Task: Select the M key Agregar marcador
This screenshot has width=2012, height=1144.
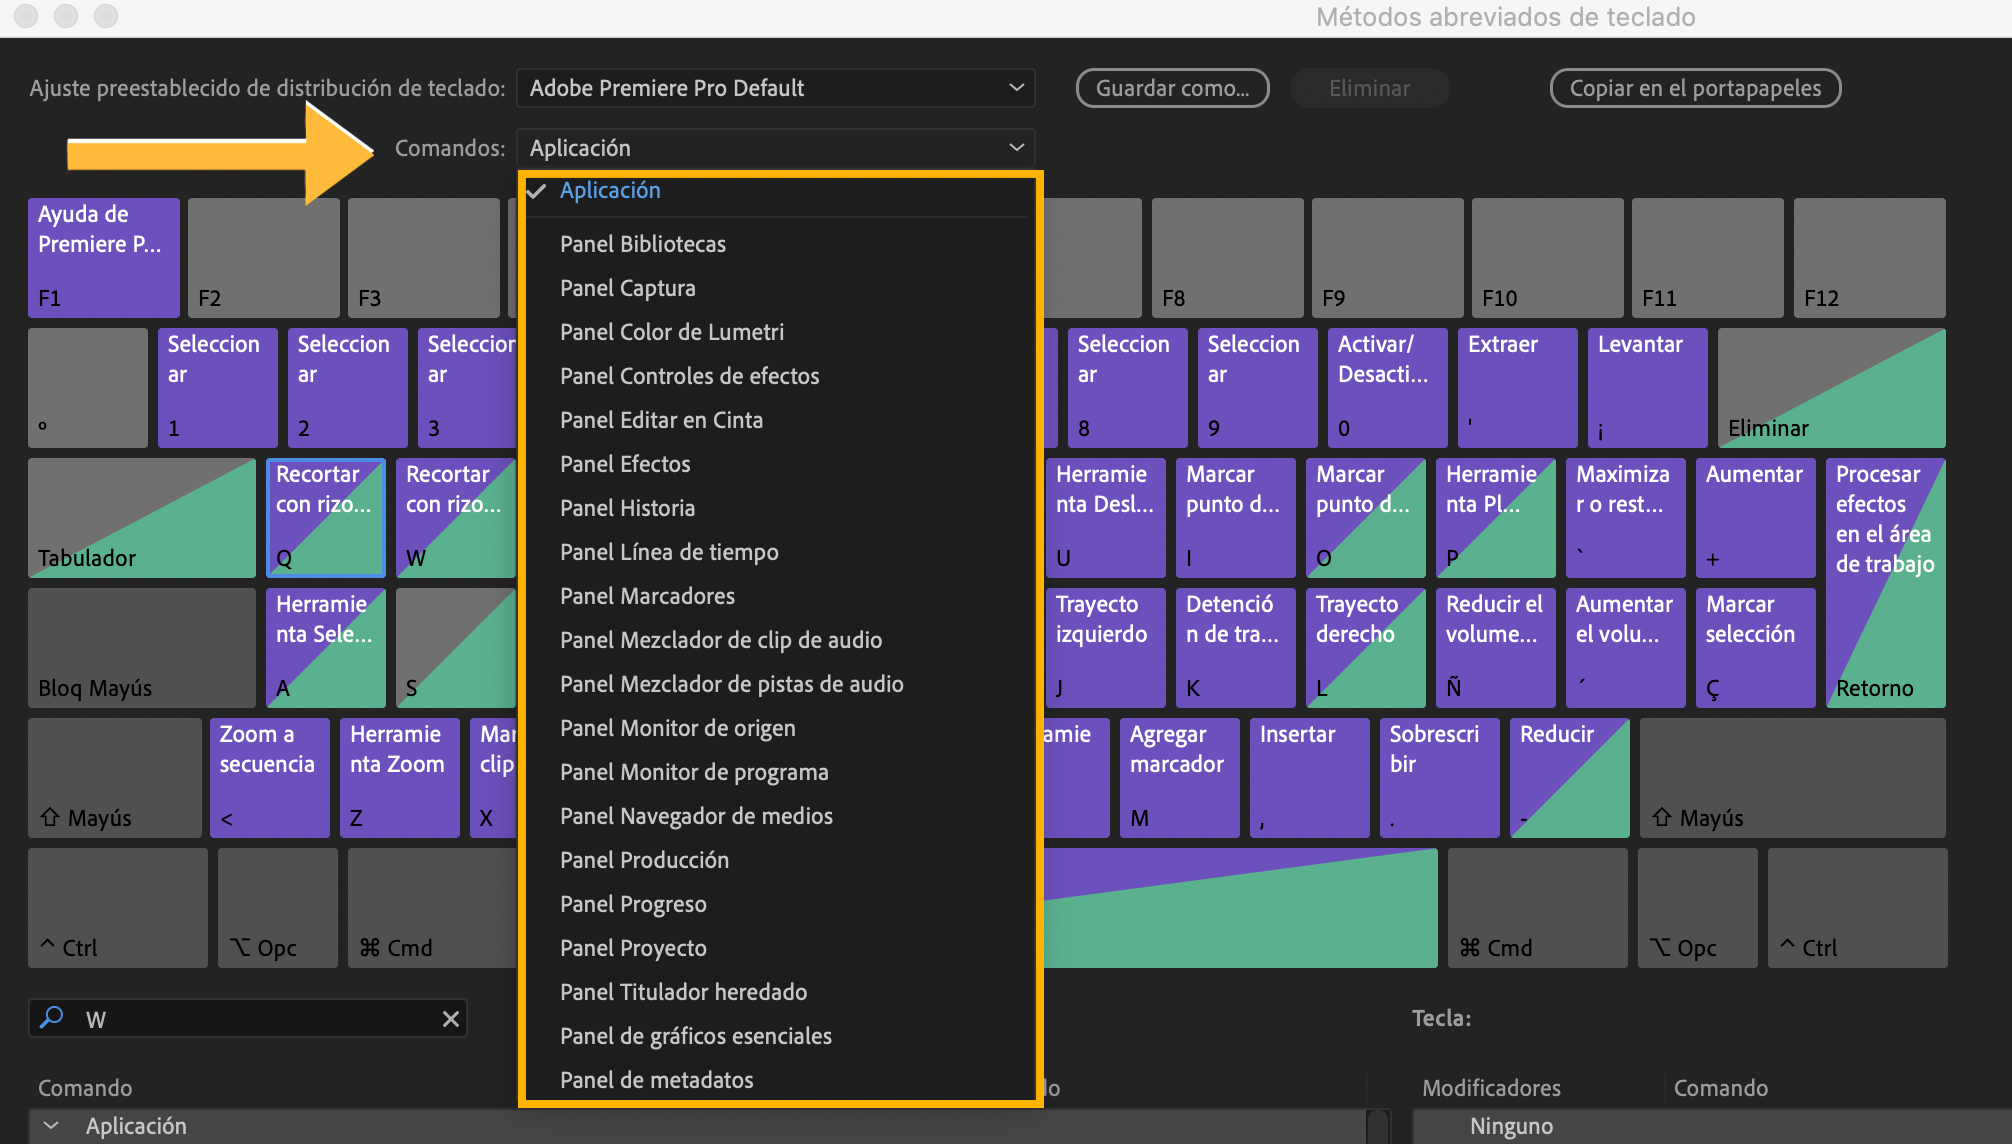Action: [1180, 778]
